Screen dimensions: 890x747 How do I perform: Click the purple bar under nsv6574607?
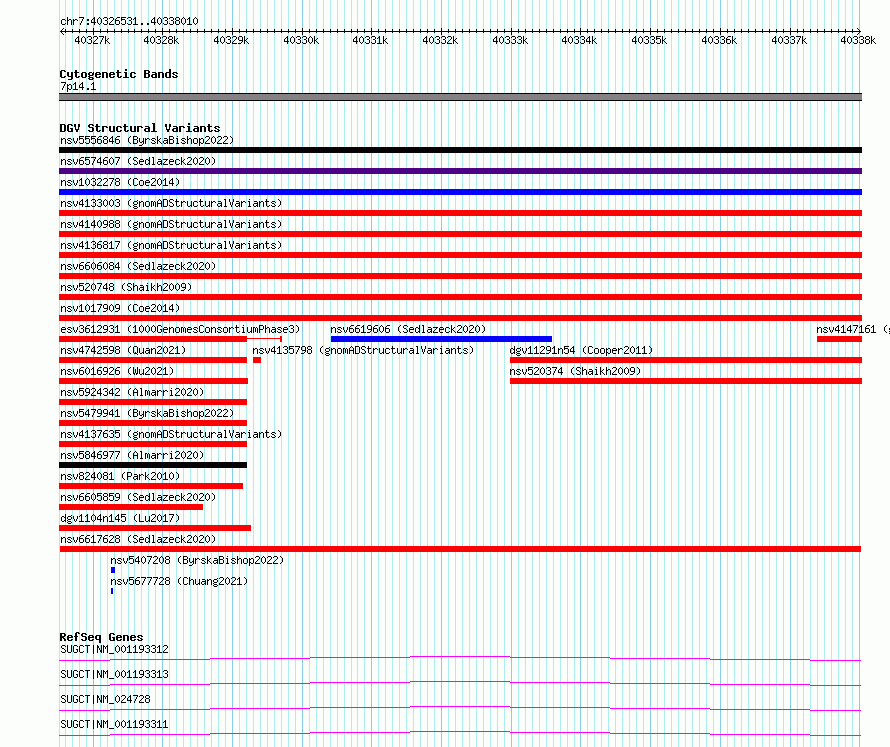(x=460, y=171)
